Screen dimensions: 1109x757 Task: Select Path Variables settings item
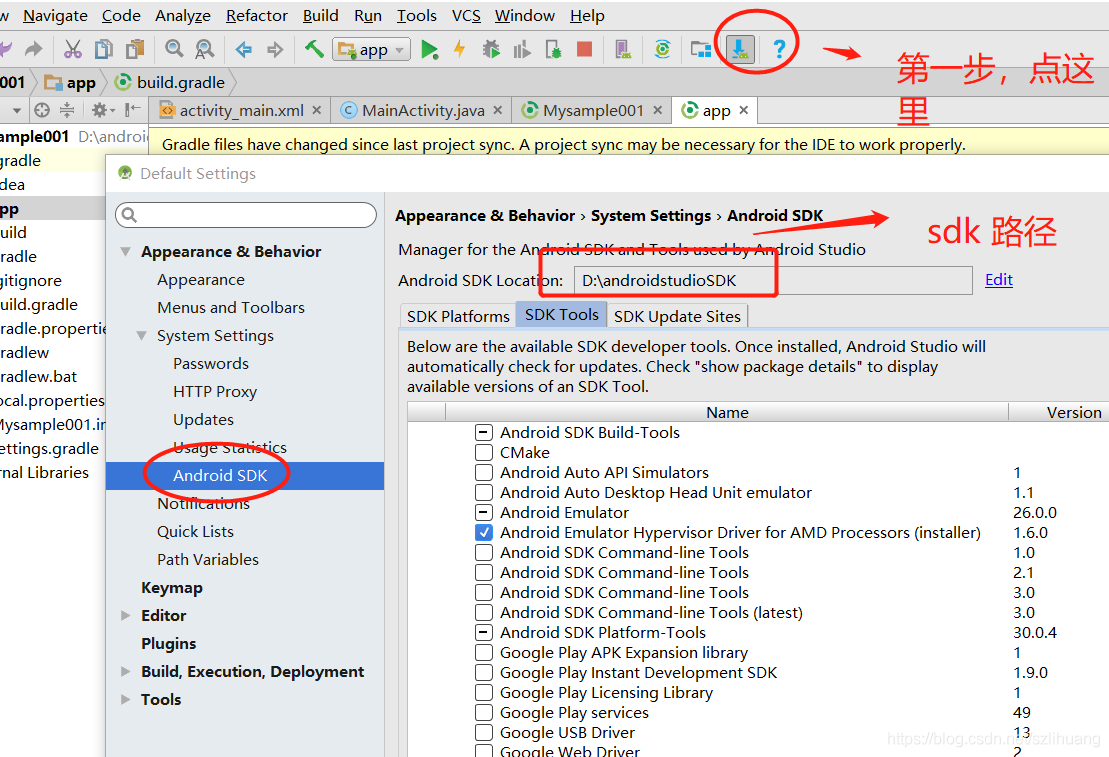(x=208, y=560)
